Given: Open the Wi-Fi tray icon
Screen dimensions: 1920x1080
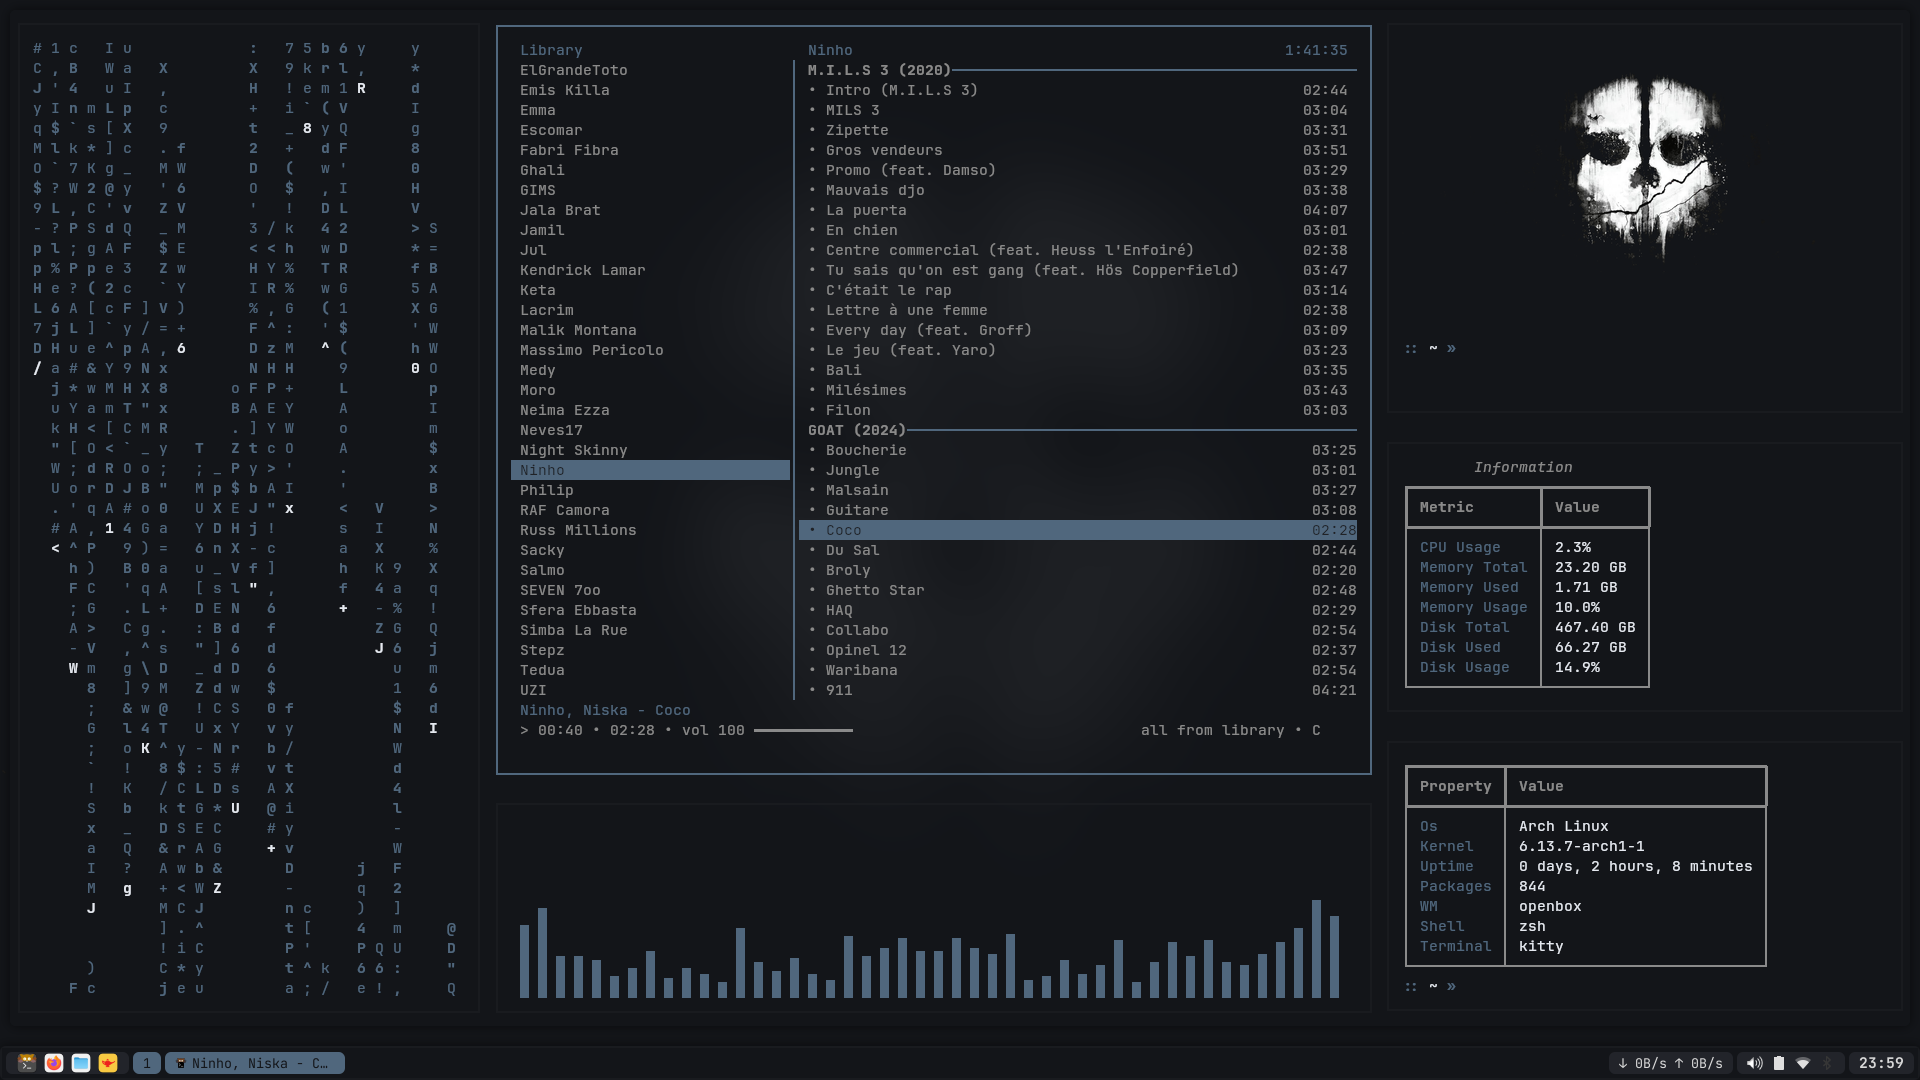Looking at the screenshot, I should pos(1803,1063).
